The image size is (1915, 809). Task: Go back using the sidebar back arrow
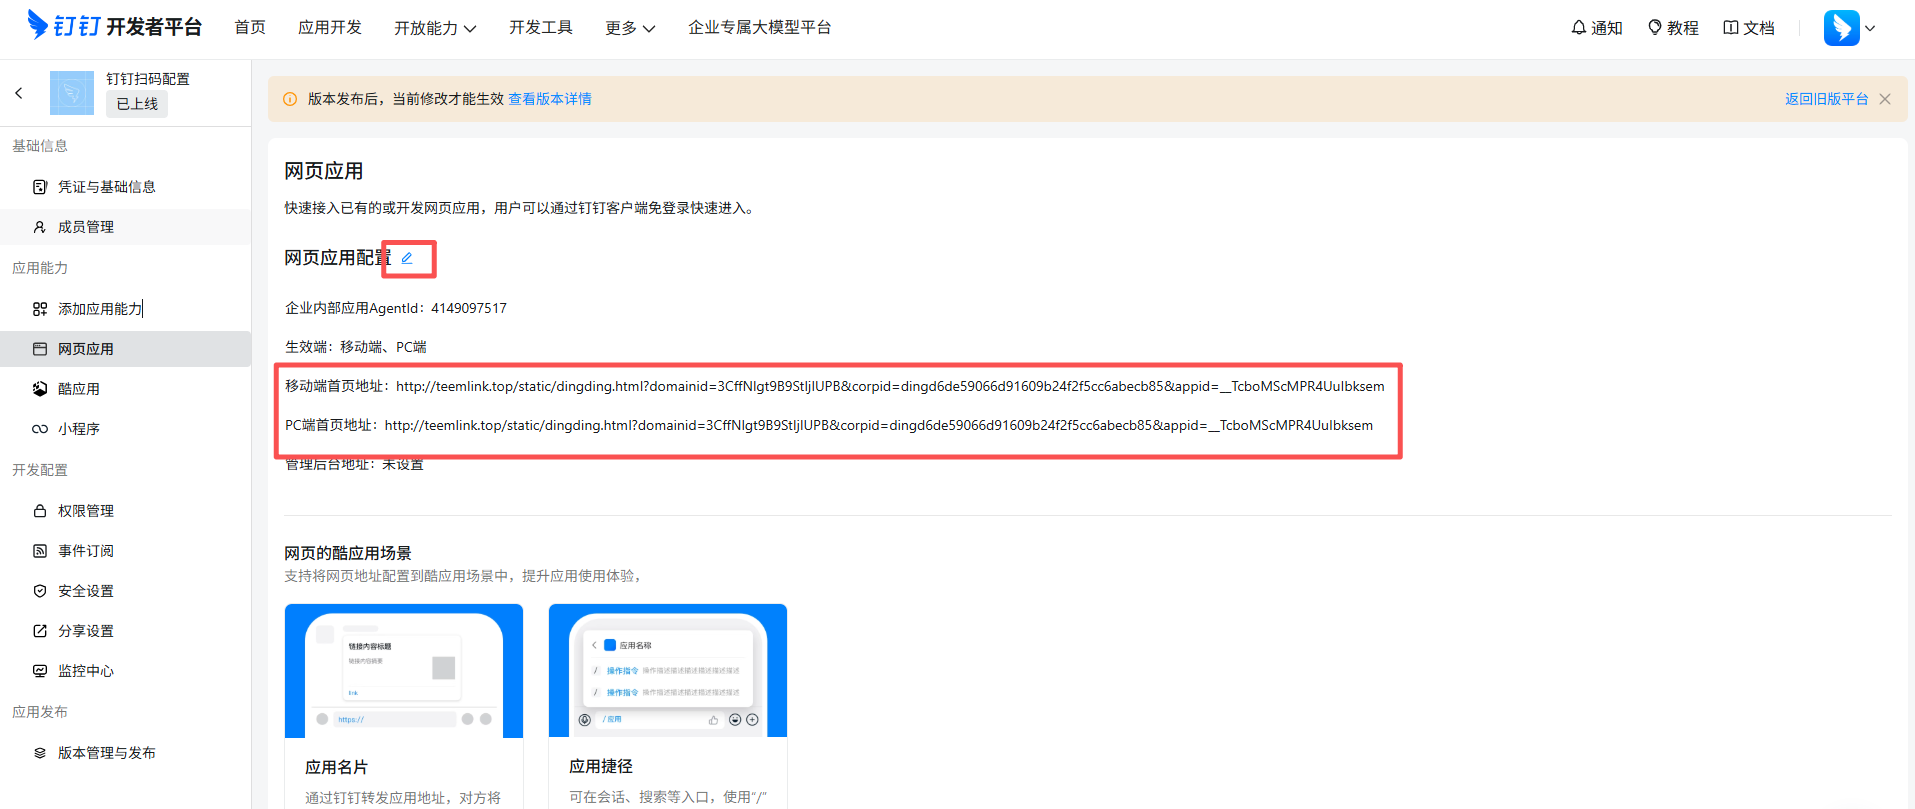pyautogui.click(x=19, y=93)
